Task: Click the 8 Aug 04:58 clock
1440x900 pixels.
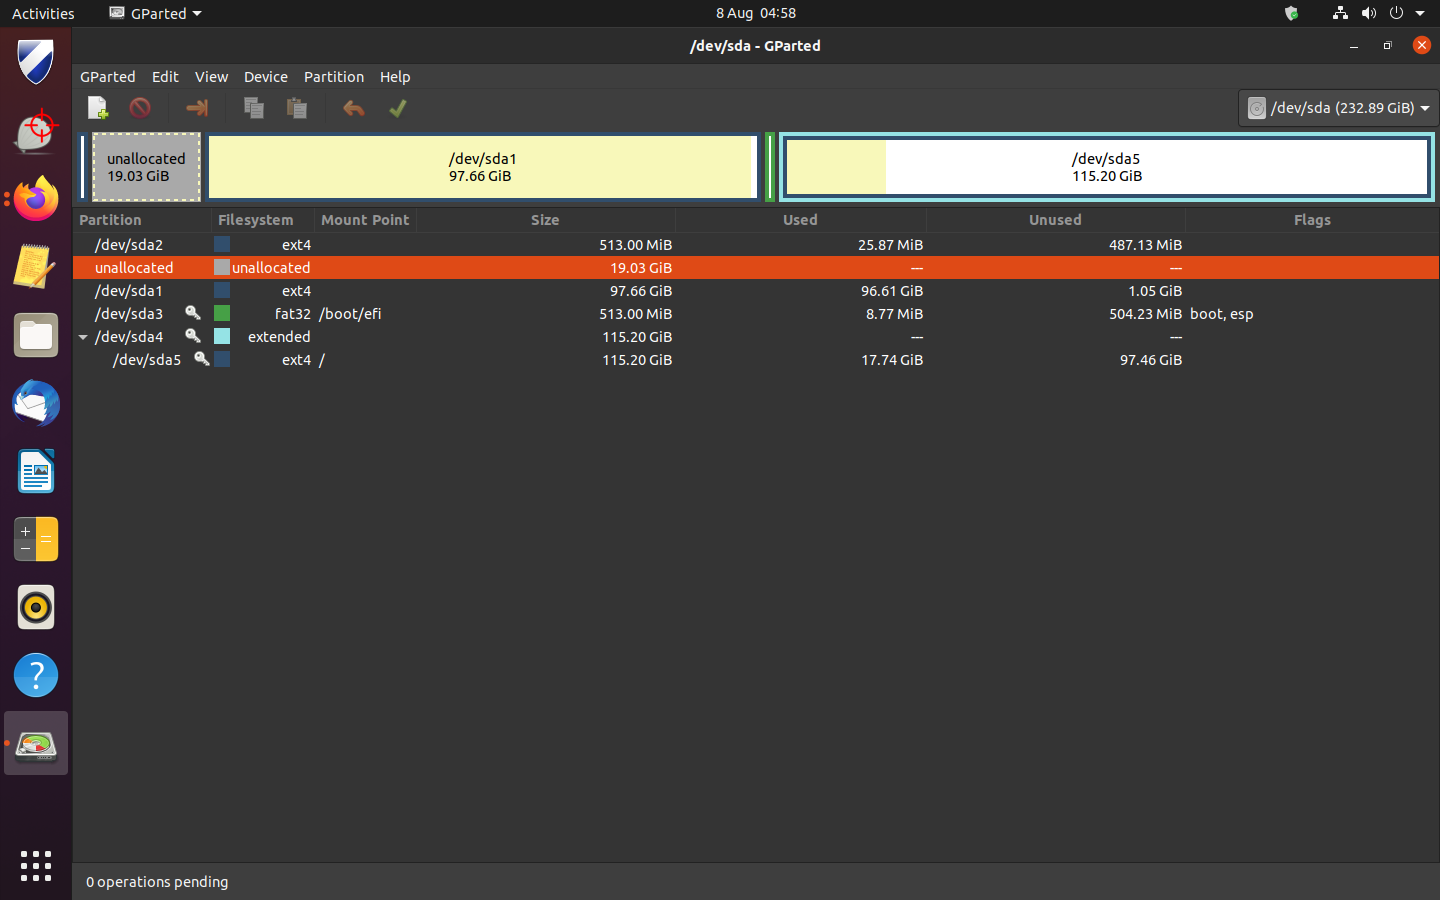Action: pos(756,13)
